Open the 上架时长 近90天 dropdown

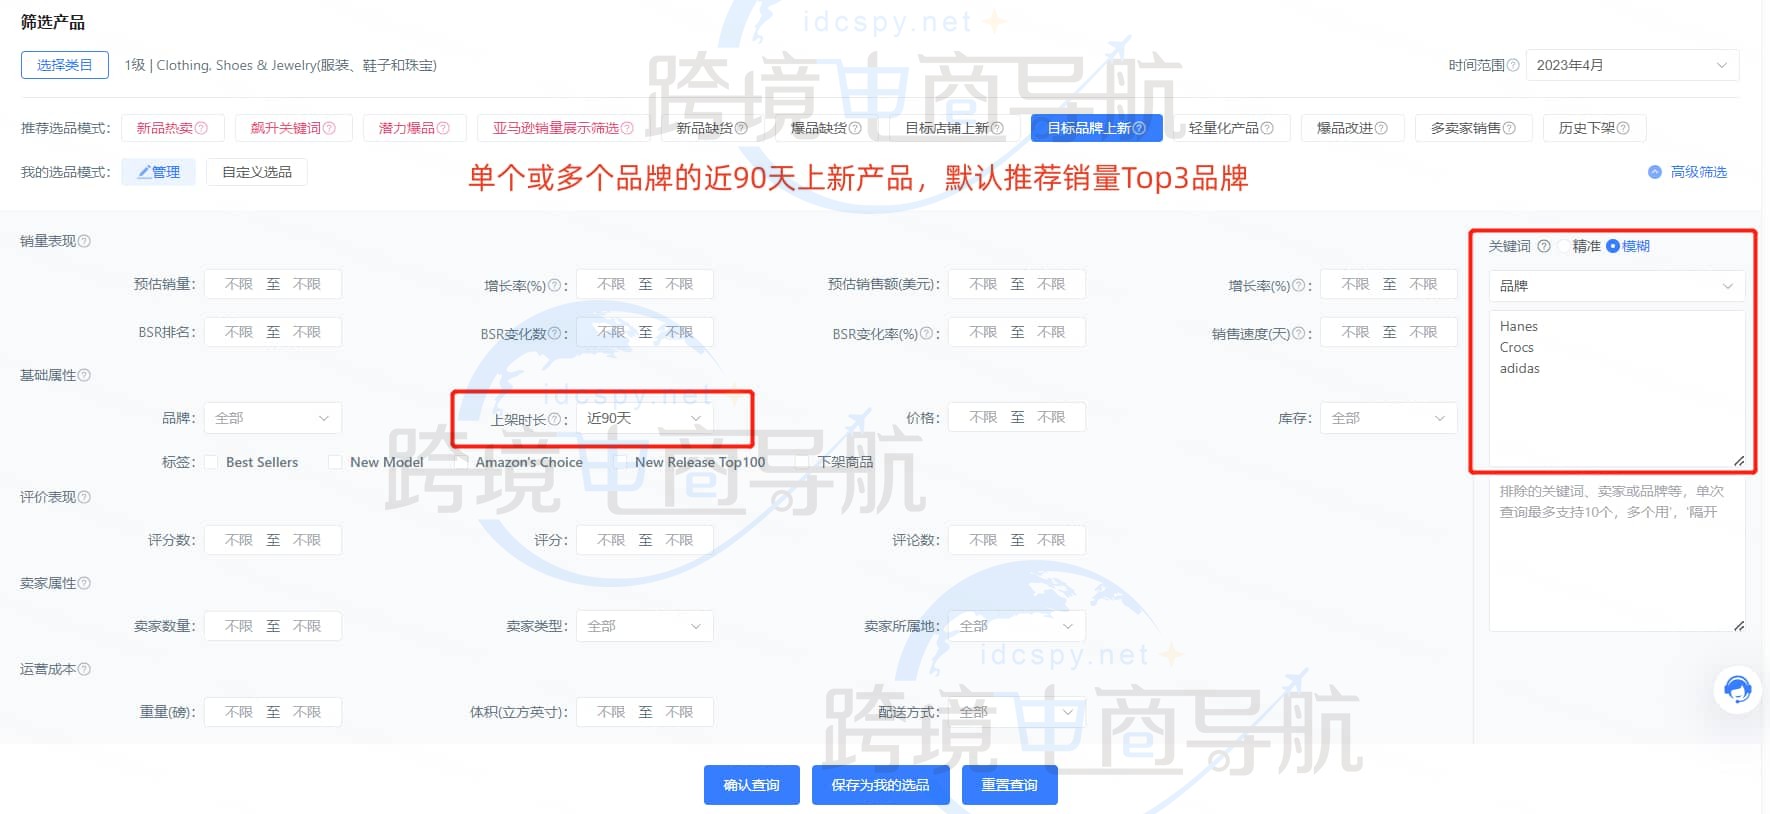click(645, 418)
